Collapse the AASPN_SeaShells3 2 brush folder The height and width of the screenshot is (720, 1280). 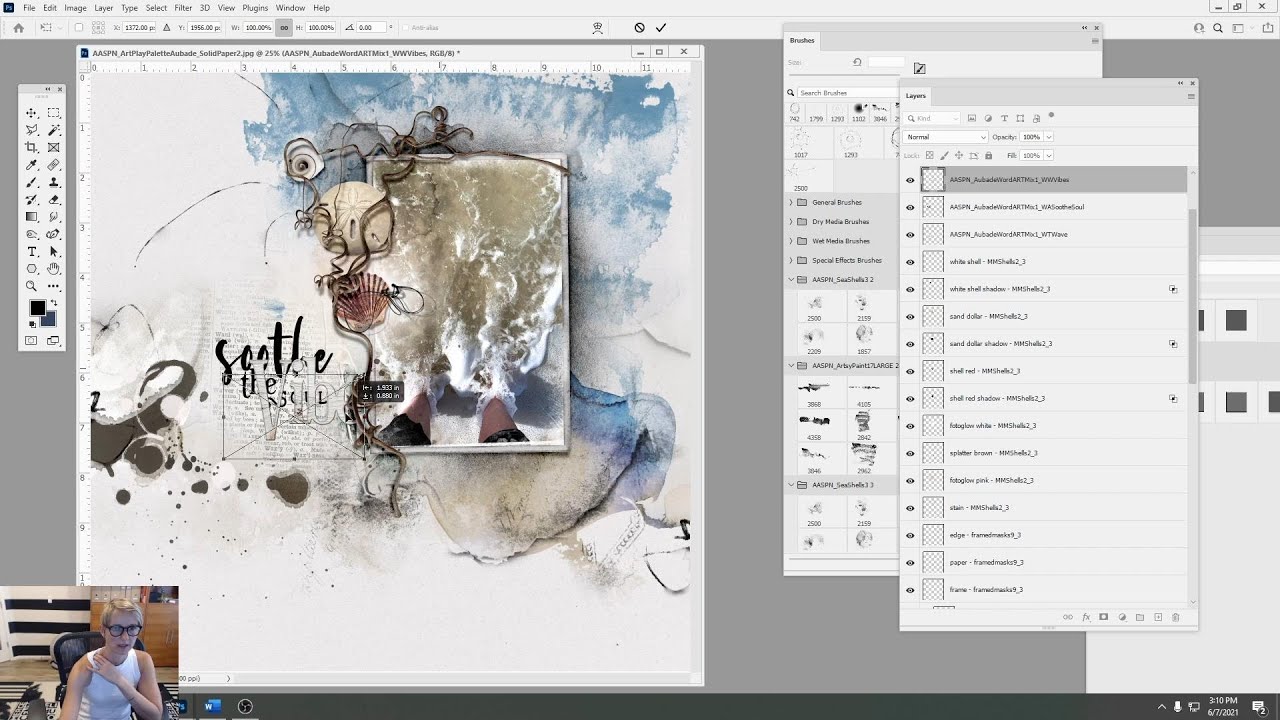click(x=791, y=280)
